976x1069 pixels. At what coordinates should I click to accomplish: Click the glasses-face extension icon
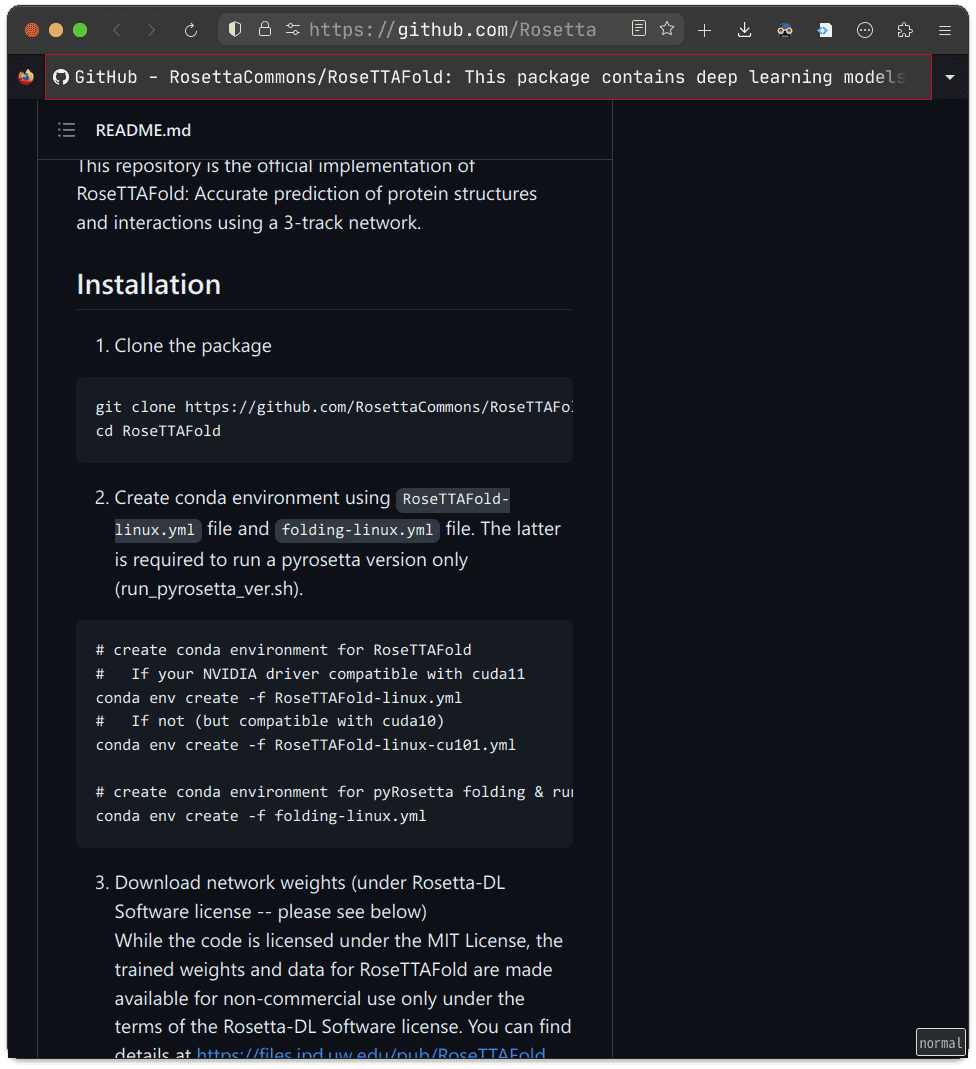(785, 30)
